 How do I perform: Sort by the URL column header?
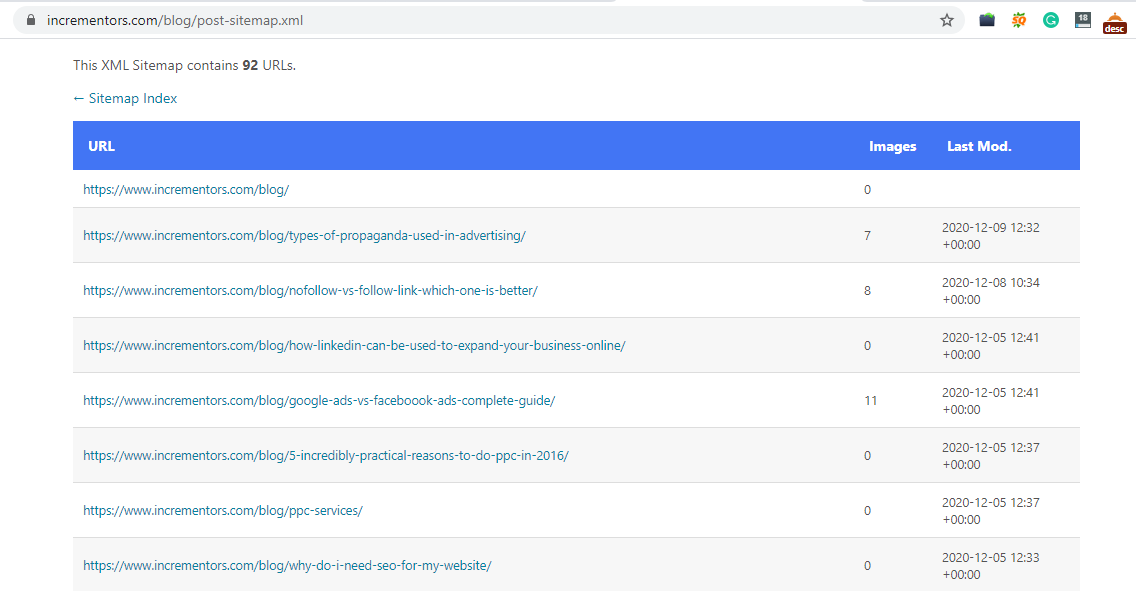[101, 146]
